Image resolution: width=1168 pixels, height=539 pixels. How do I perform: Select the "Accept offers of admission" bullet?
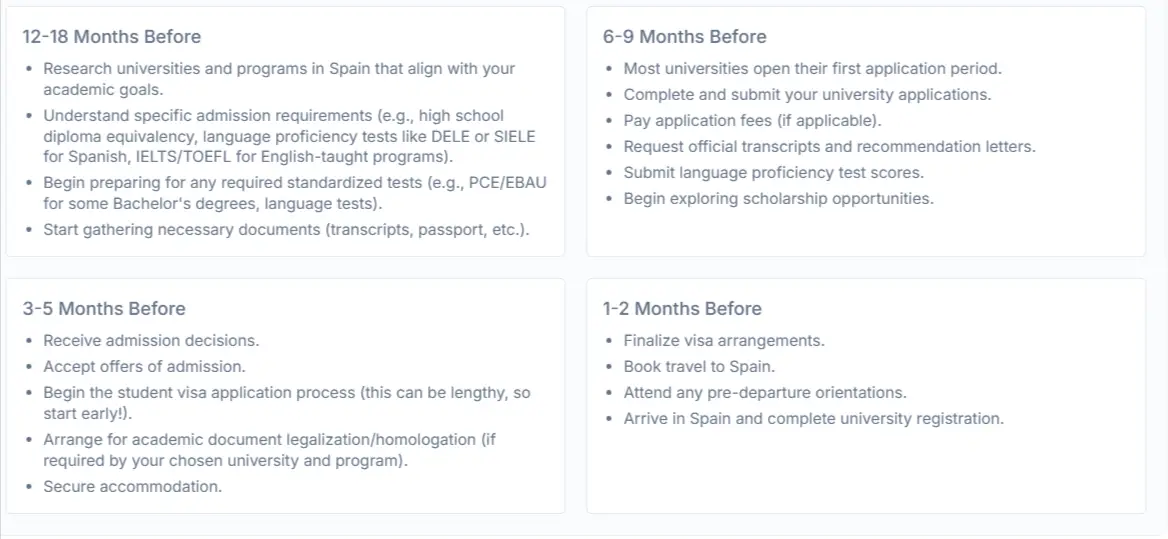tap(144, 367)
